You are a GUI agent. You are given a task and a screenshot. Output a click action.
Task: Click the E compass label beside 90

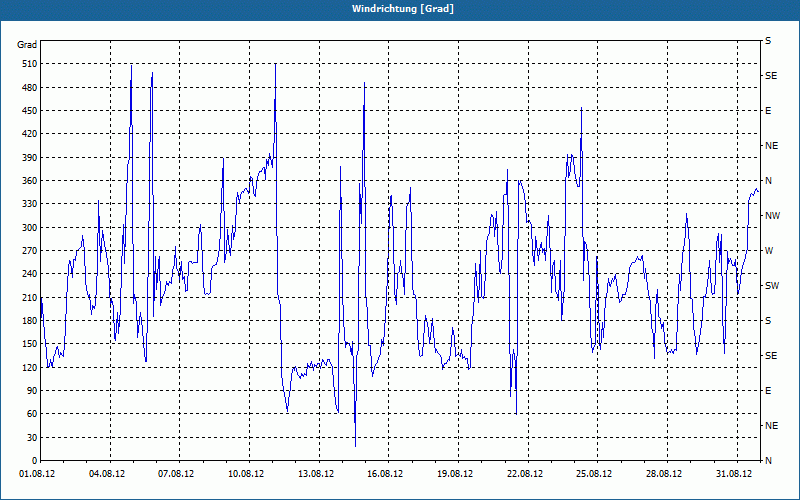click(768, 391)
